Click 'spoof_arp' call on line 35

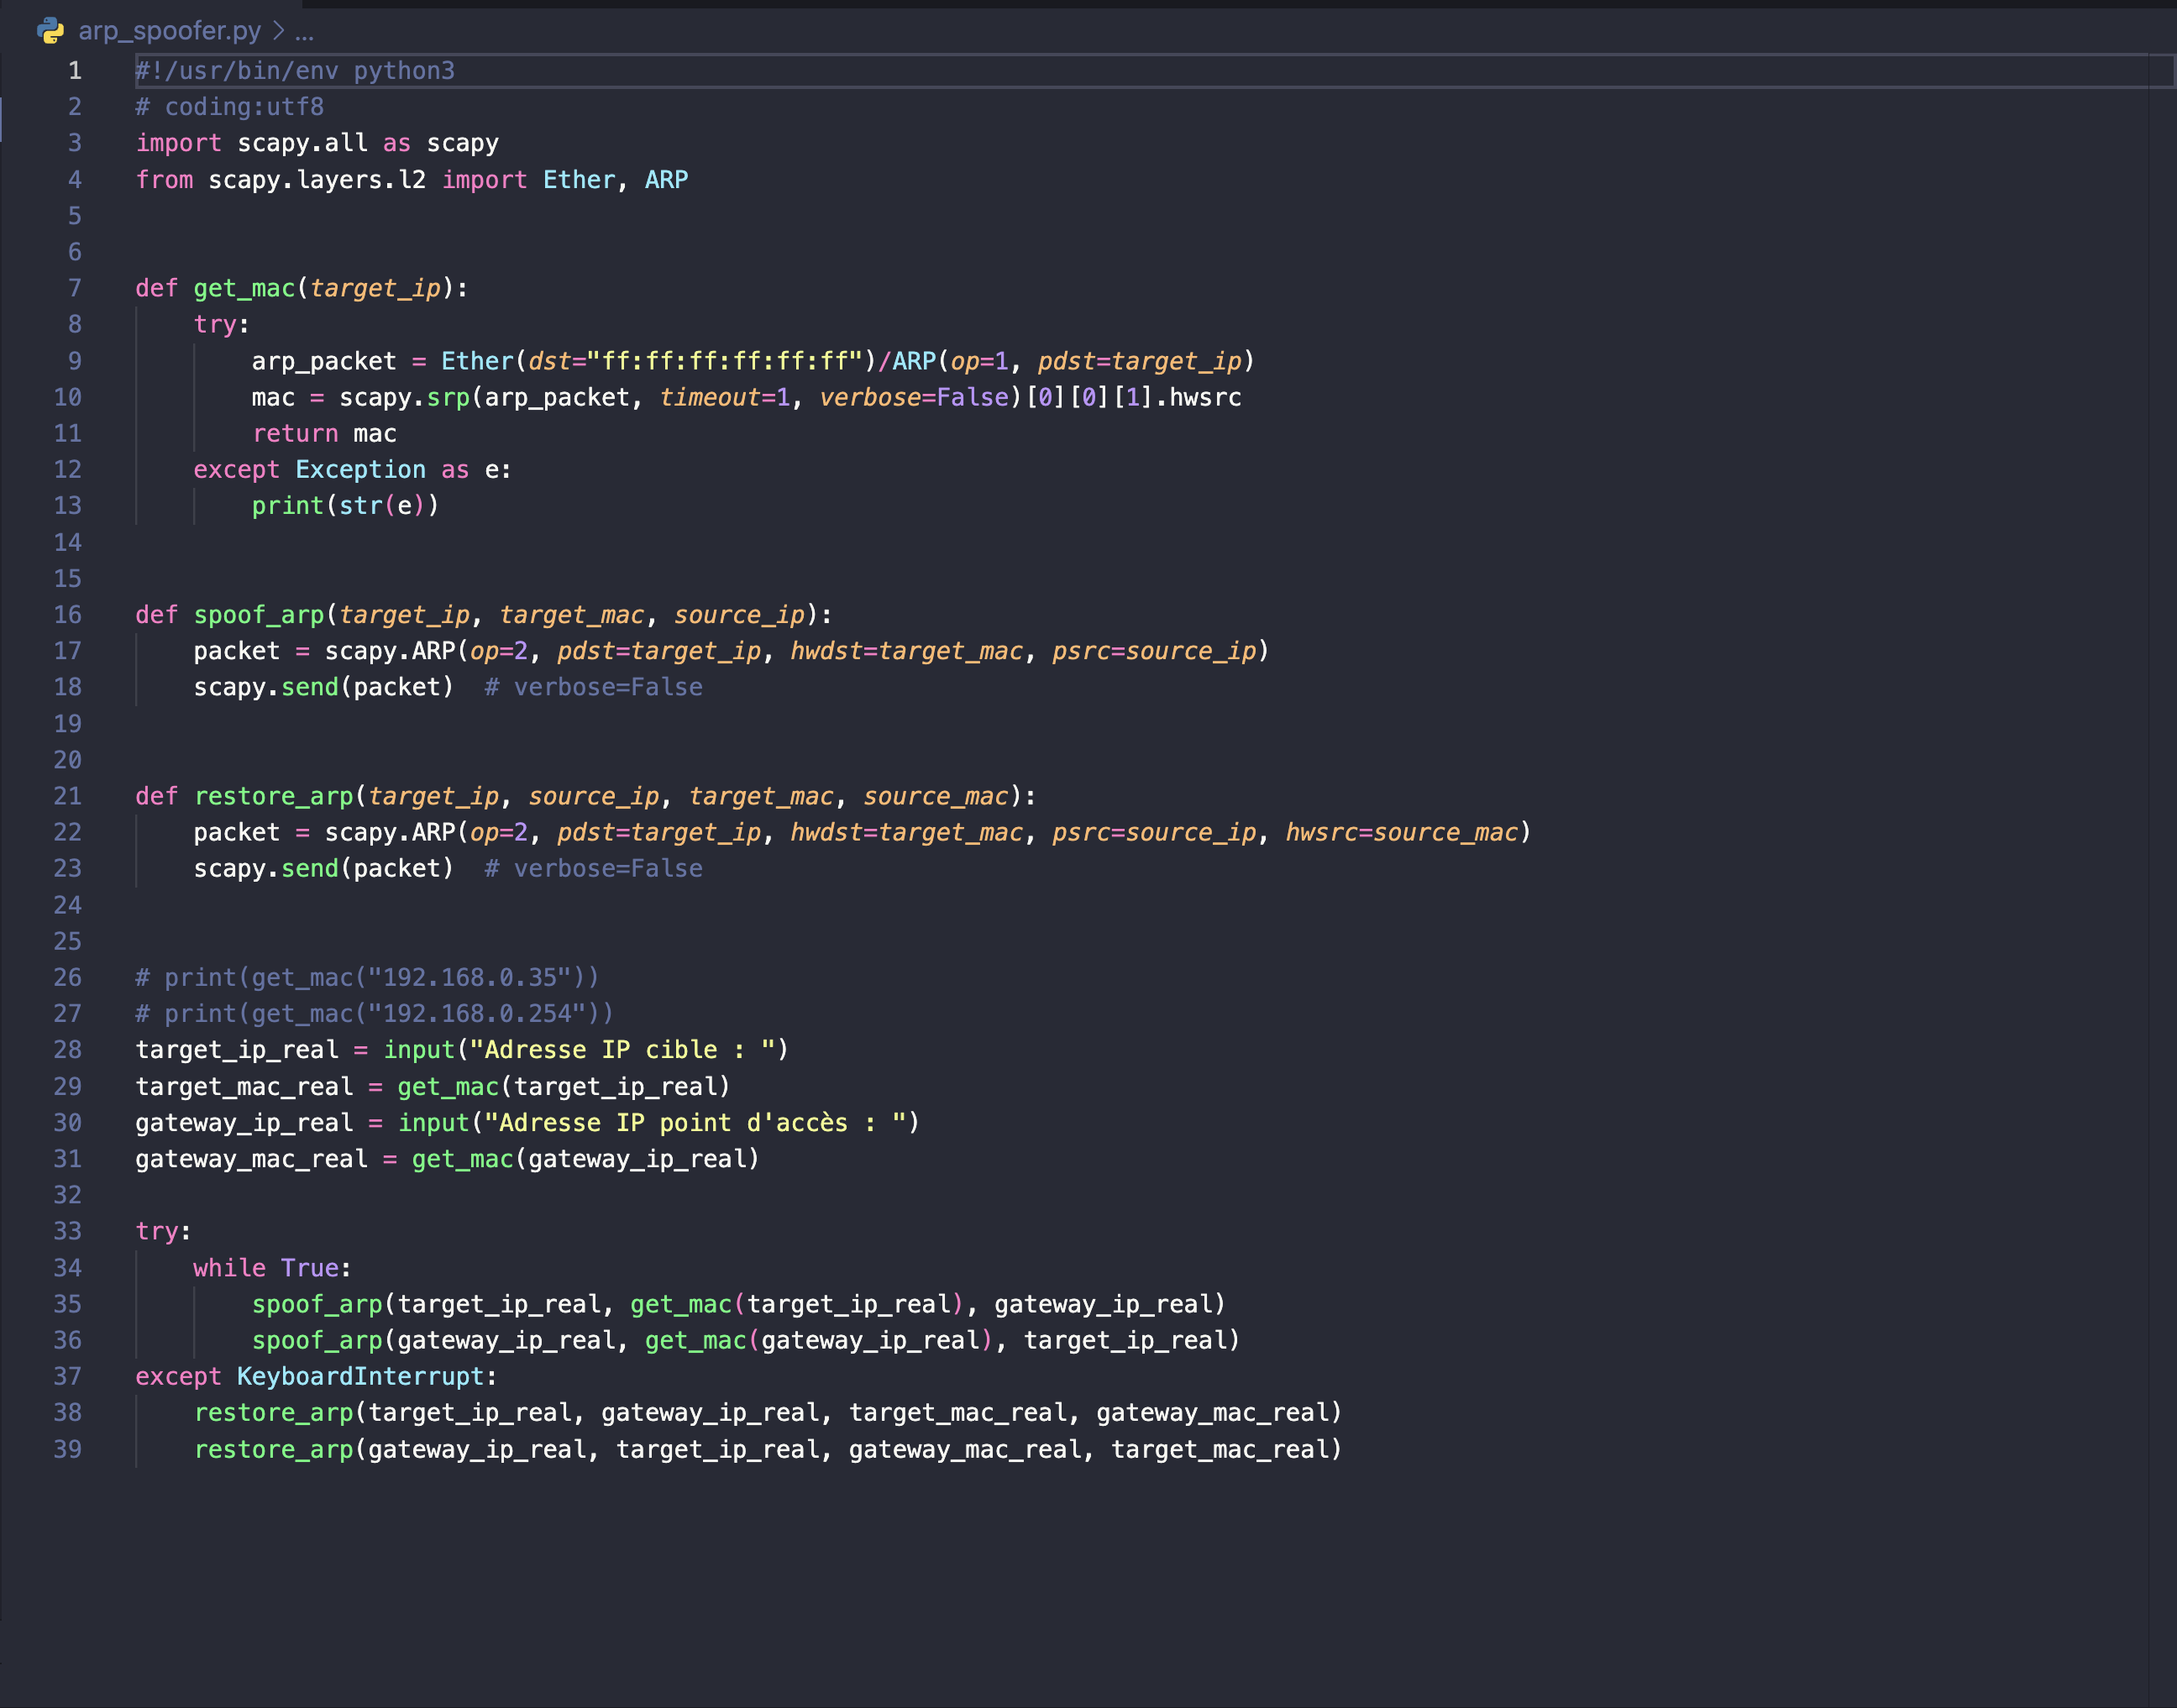point(317,1304)
